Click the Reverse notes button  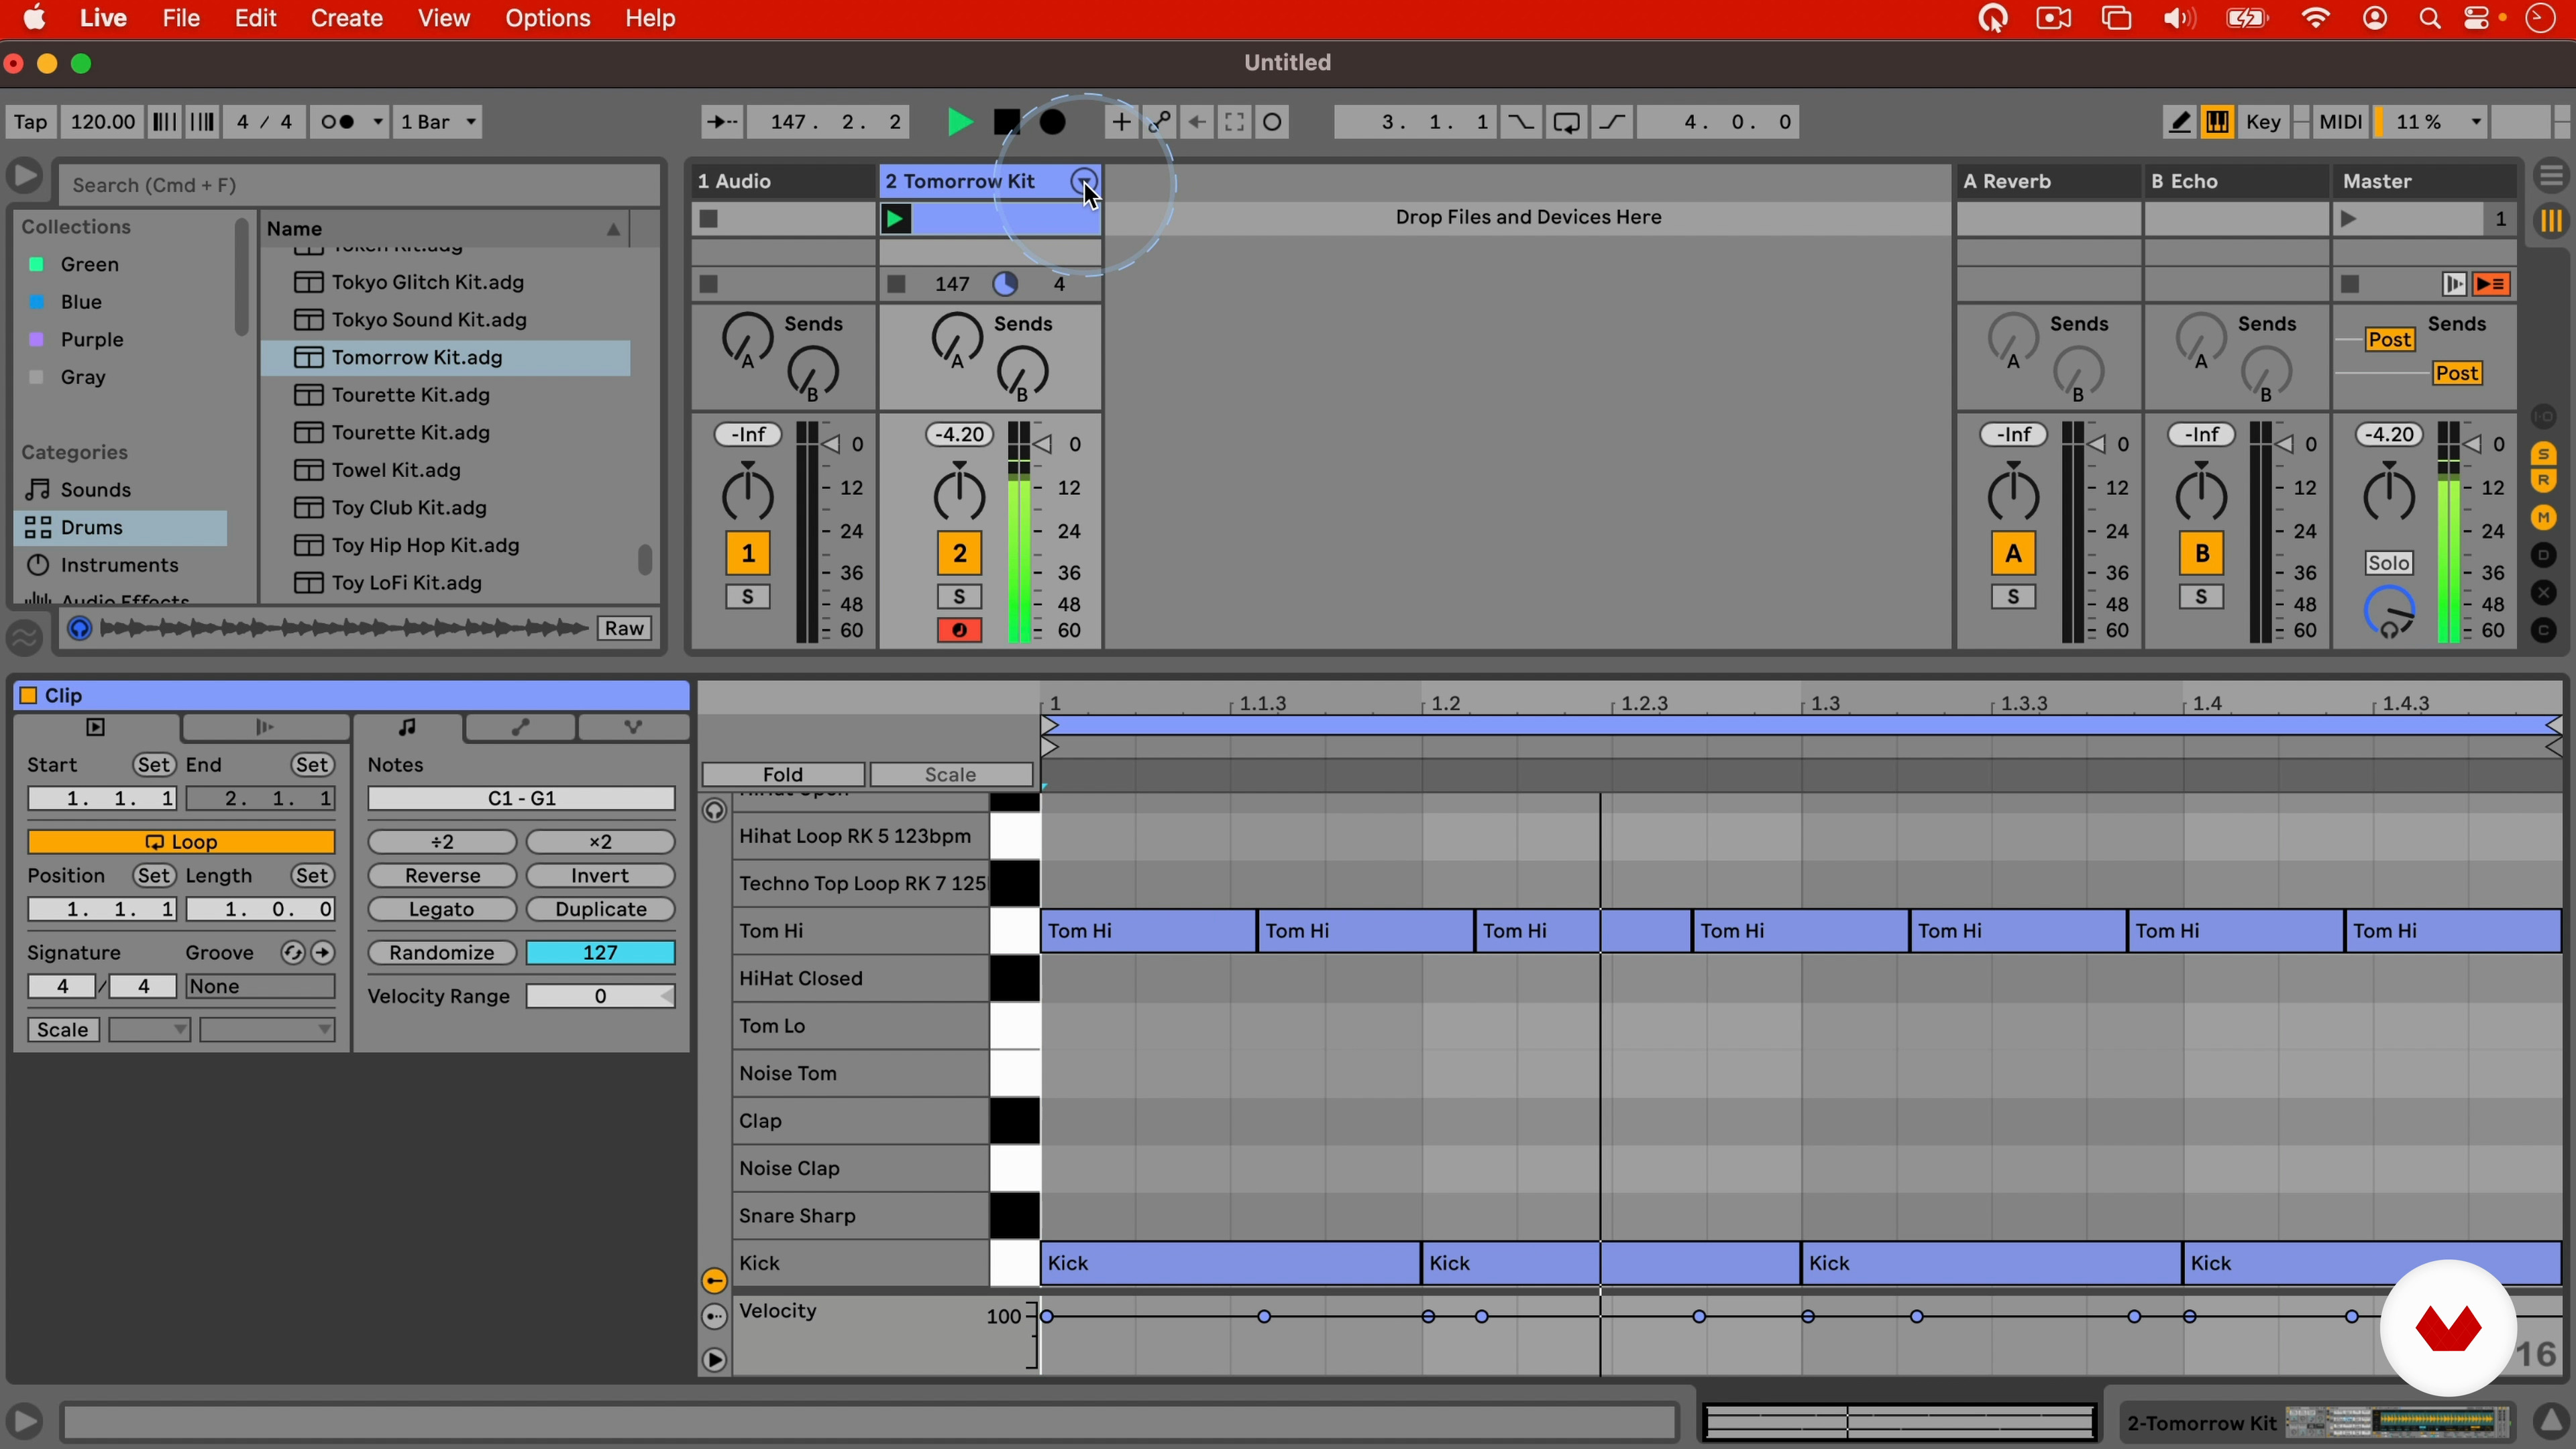pos(442,876)
